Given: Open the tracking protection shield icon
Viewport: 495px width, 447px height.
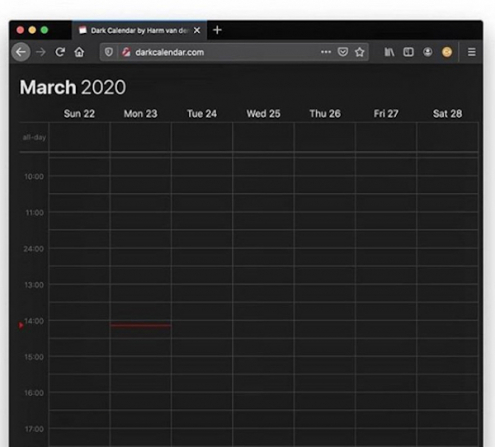Looking at the screenshot, I should click(x=109, y=52).
